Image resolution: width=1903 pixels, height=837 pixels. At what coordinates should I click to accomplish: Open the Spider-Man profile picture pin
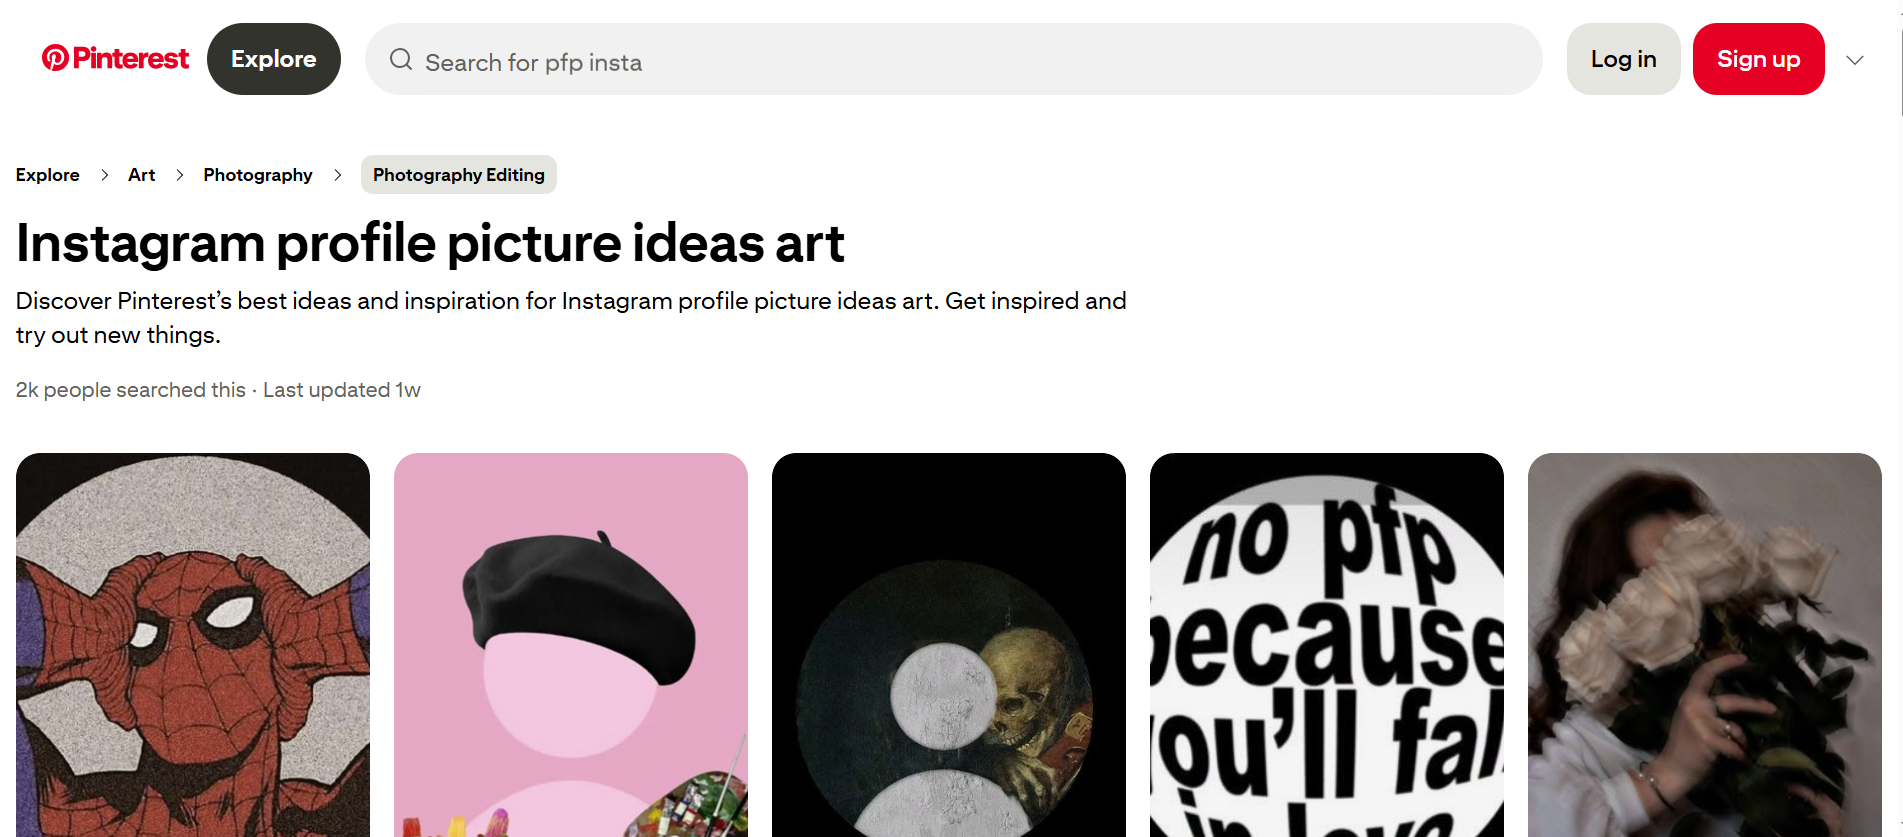[192, 645]
